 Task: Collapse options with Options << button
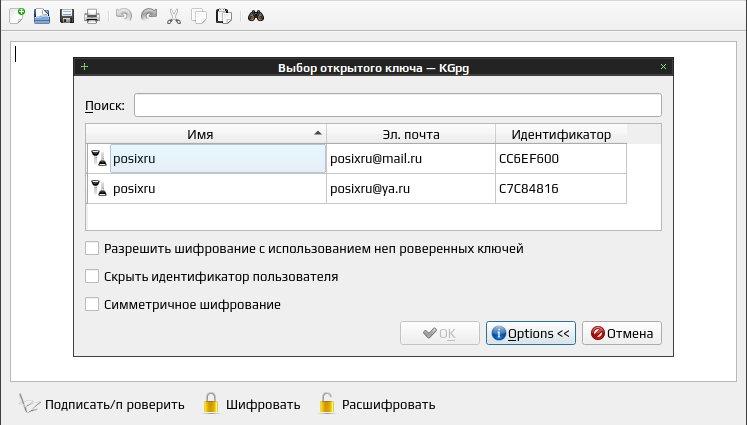point(531,333)
